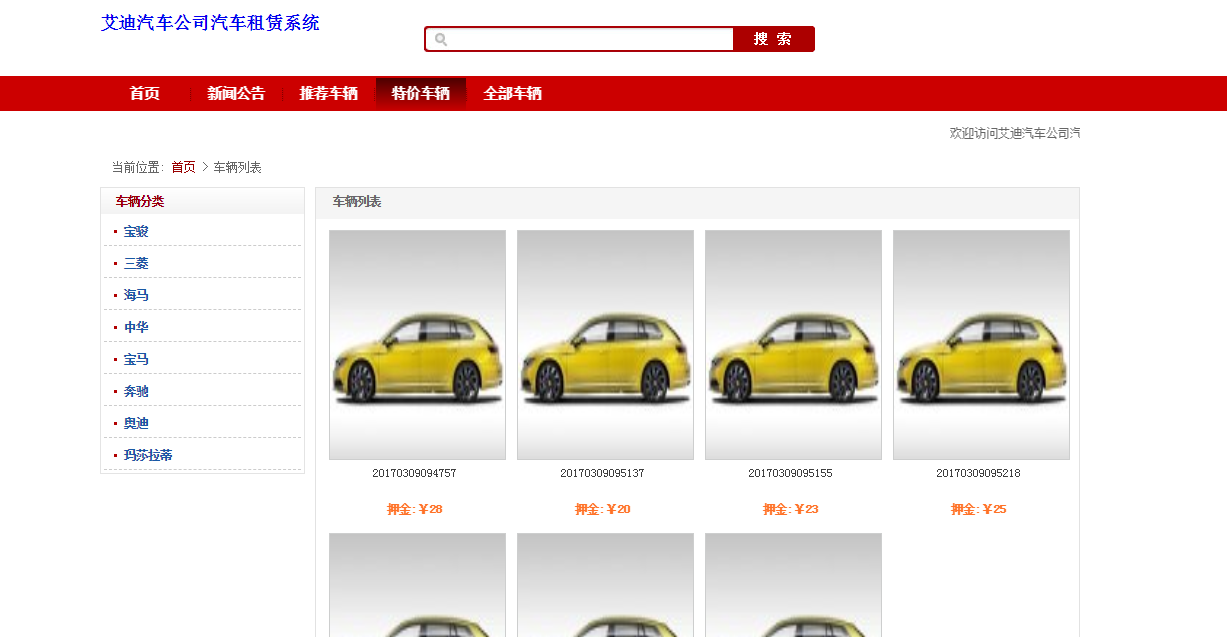Click vehicle name 20170309095218
The image size is (1227, 637).
(978, 473)
